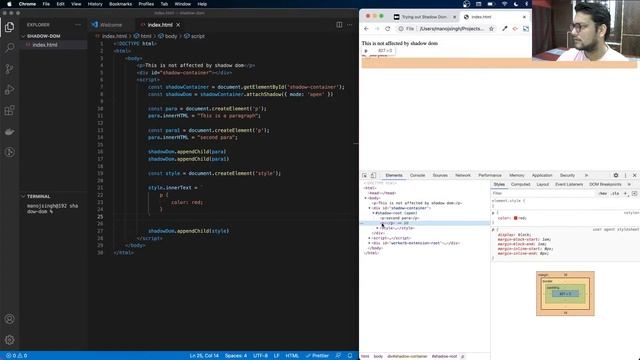This screenshot has height=360, width=640.
Task: Toggle DevTools device toolbar
Action: [373, 175]
